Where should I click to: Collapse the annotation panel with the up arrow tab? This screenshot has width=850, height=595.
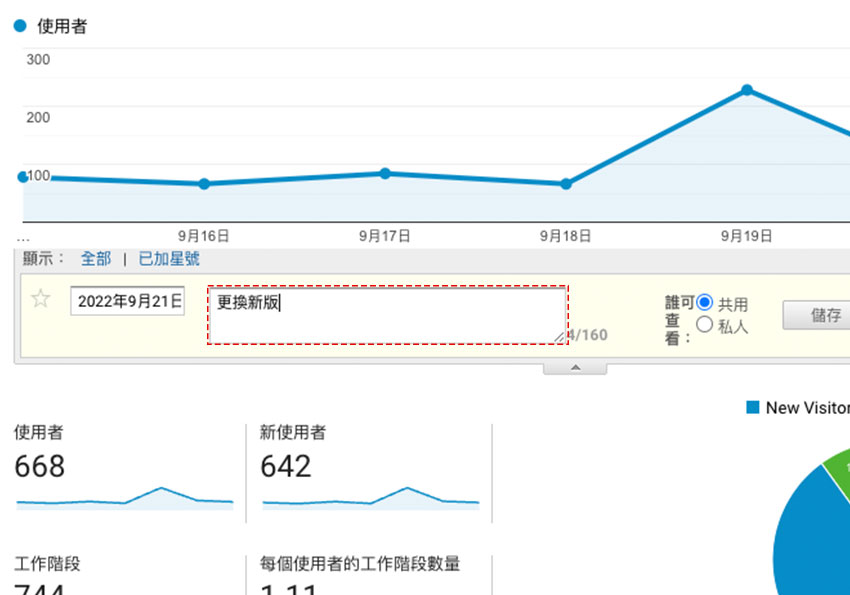575,368
